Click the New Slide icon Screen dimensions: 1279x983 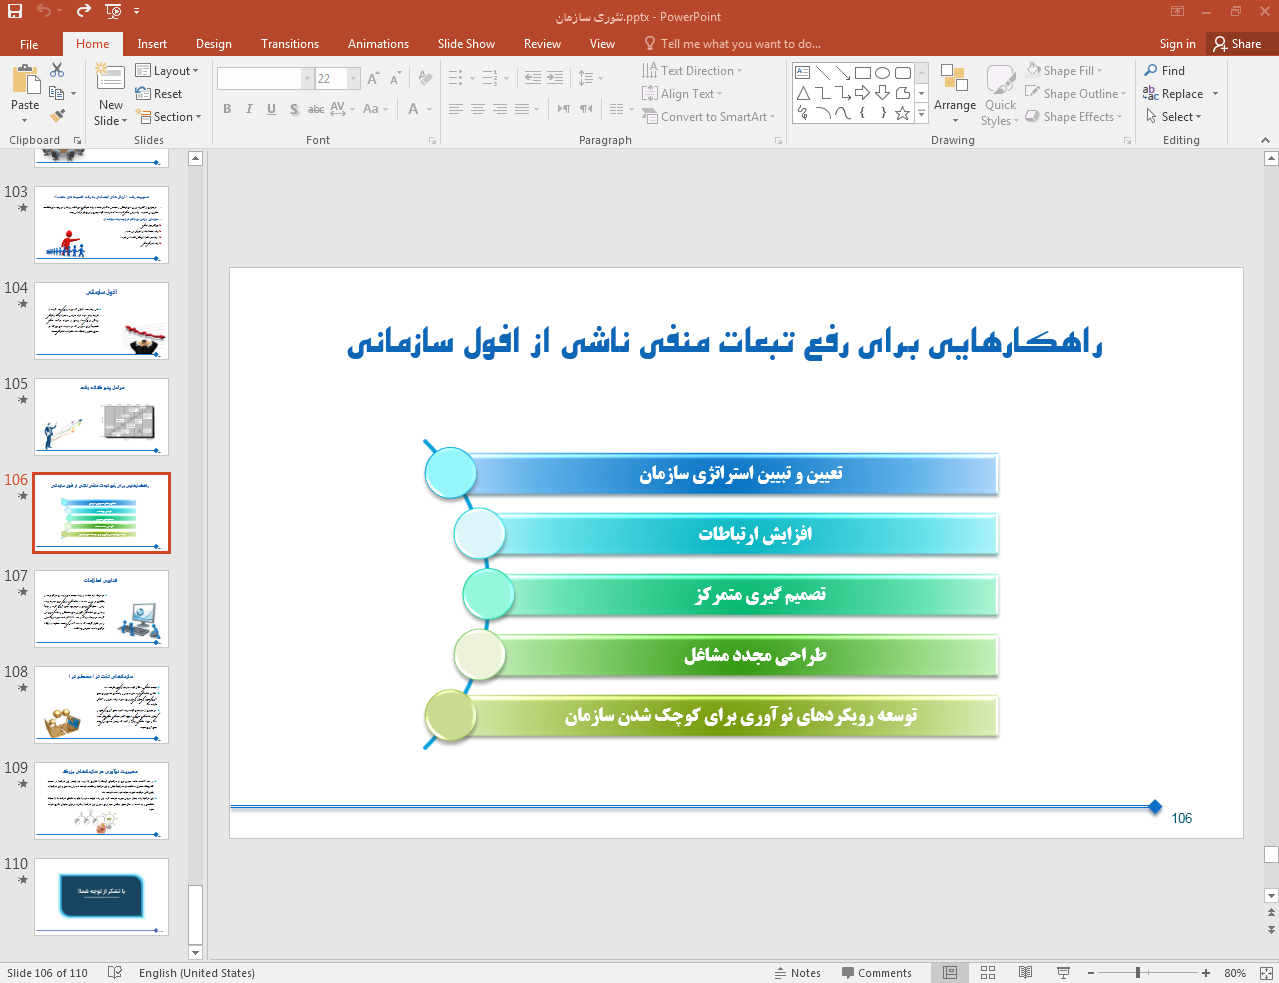click(110, 78)
